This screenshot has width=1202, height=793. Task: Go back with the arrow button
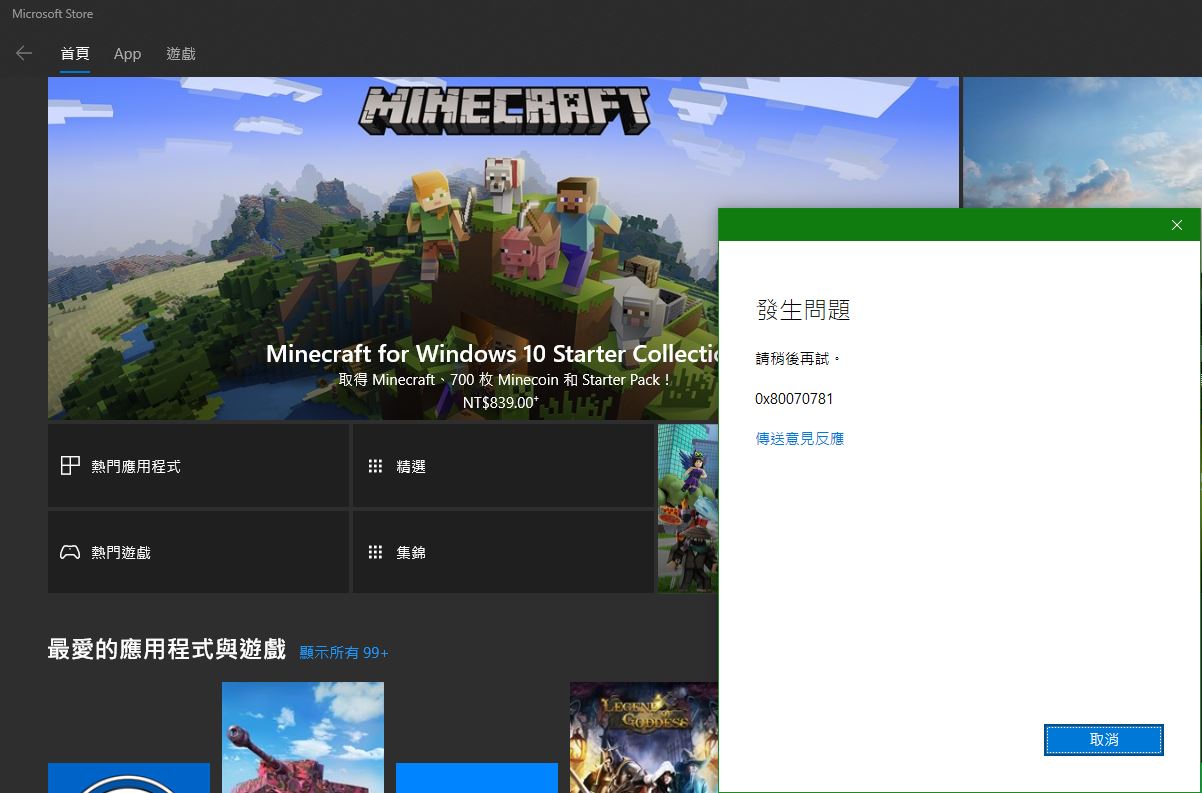24,53
